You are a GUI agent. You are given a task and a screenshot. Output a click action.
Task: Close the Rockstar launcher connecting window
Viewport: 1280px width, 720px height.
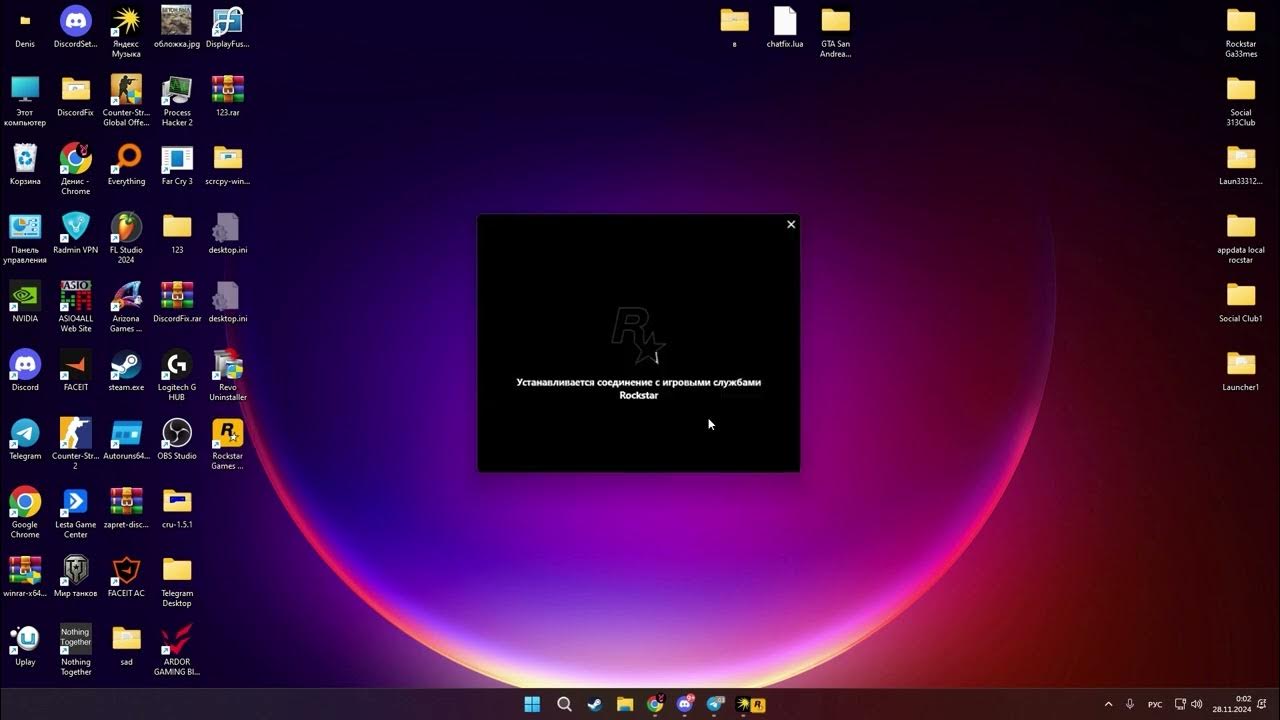[x=791, y=225]
